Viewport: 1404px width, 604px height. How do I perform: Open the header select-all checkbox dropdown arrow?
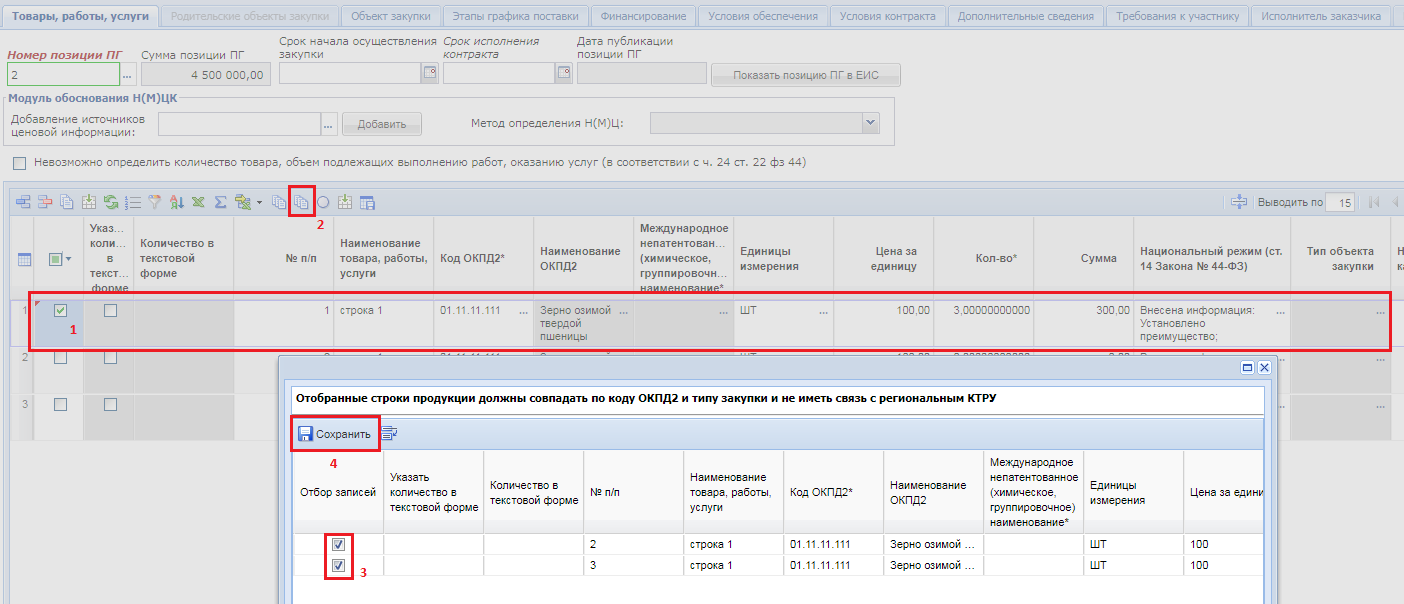pyautogui.click(x=69, y=260)
